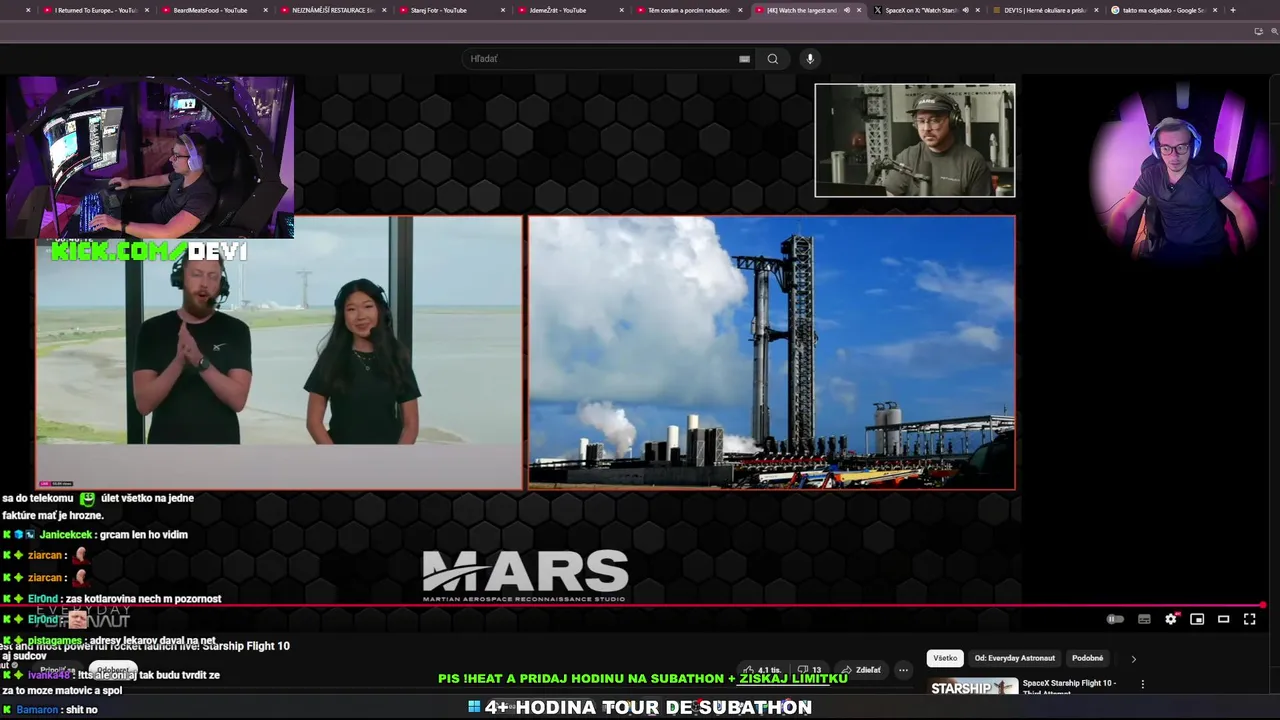
Task: Click the 'Zdieľať' share button
Action: 862,670
